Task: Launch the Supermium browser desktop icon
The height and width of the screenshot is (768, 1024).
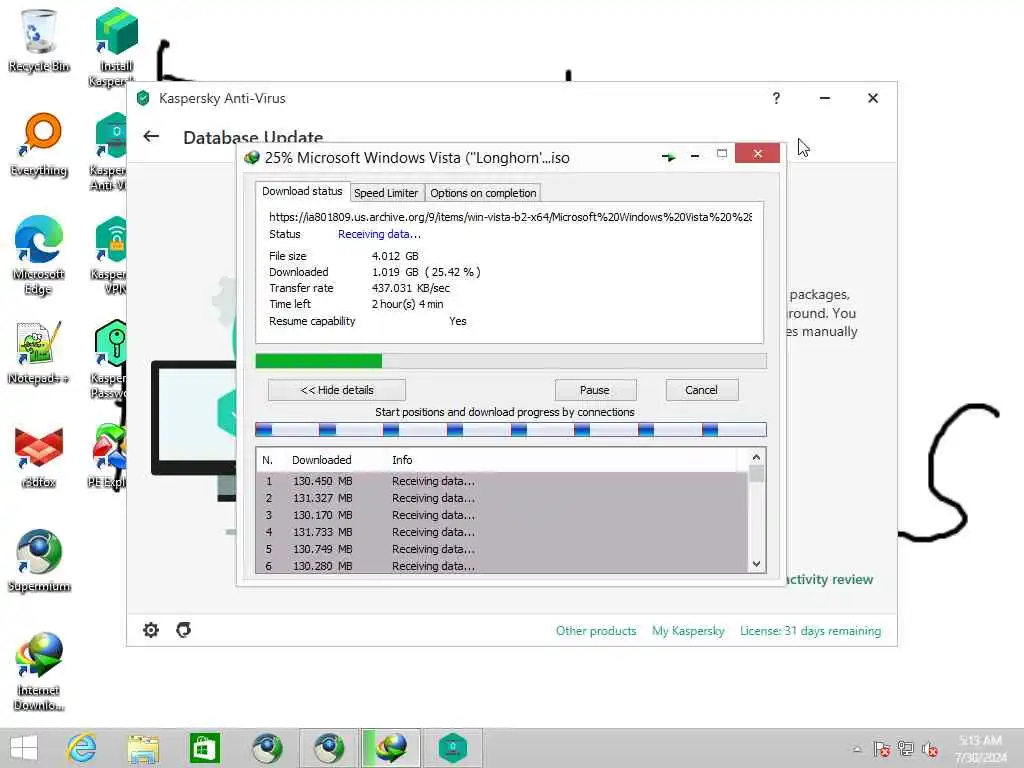Action: click(x=39, y=560)
